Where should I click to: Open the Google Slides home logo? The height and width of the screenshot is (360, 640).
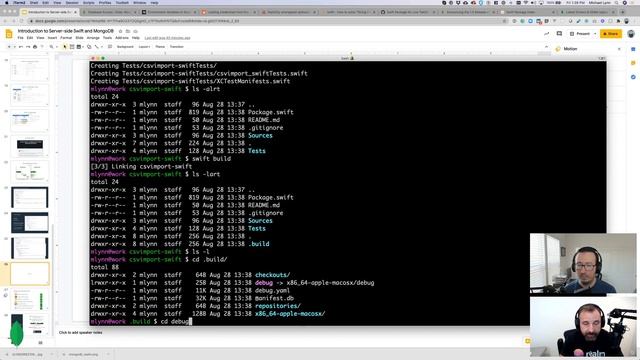[9, 34]
